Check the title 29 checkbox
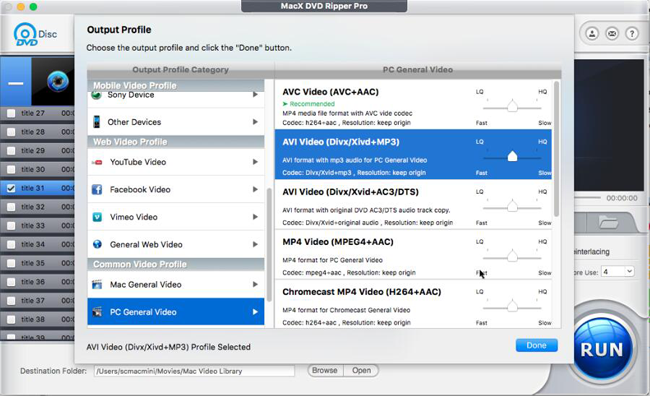The width and height of the screenshot is (650, 396). click(x=11, y=151)
